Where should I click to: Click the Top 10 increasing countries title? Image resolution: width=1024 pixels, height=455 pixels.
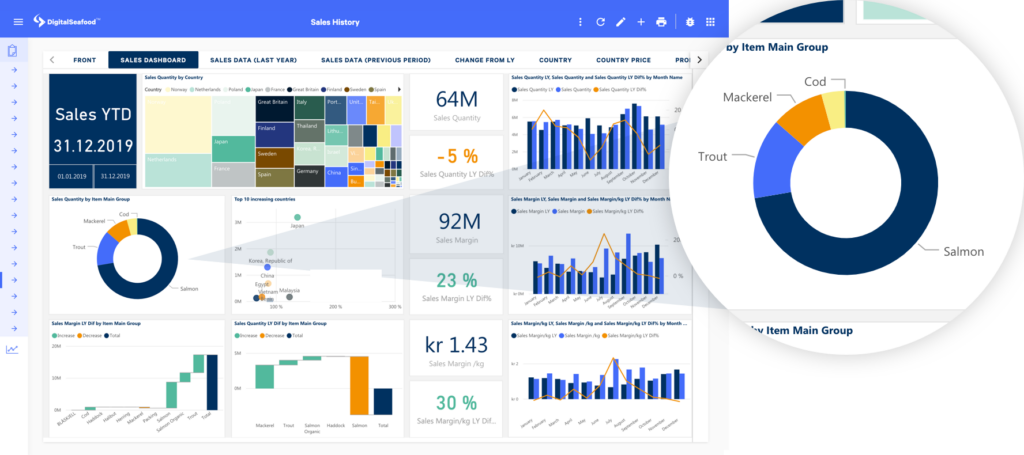[264, 198]
